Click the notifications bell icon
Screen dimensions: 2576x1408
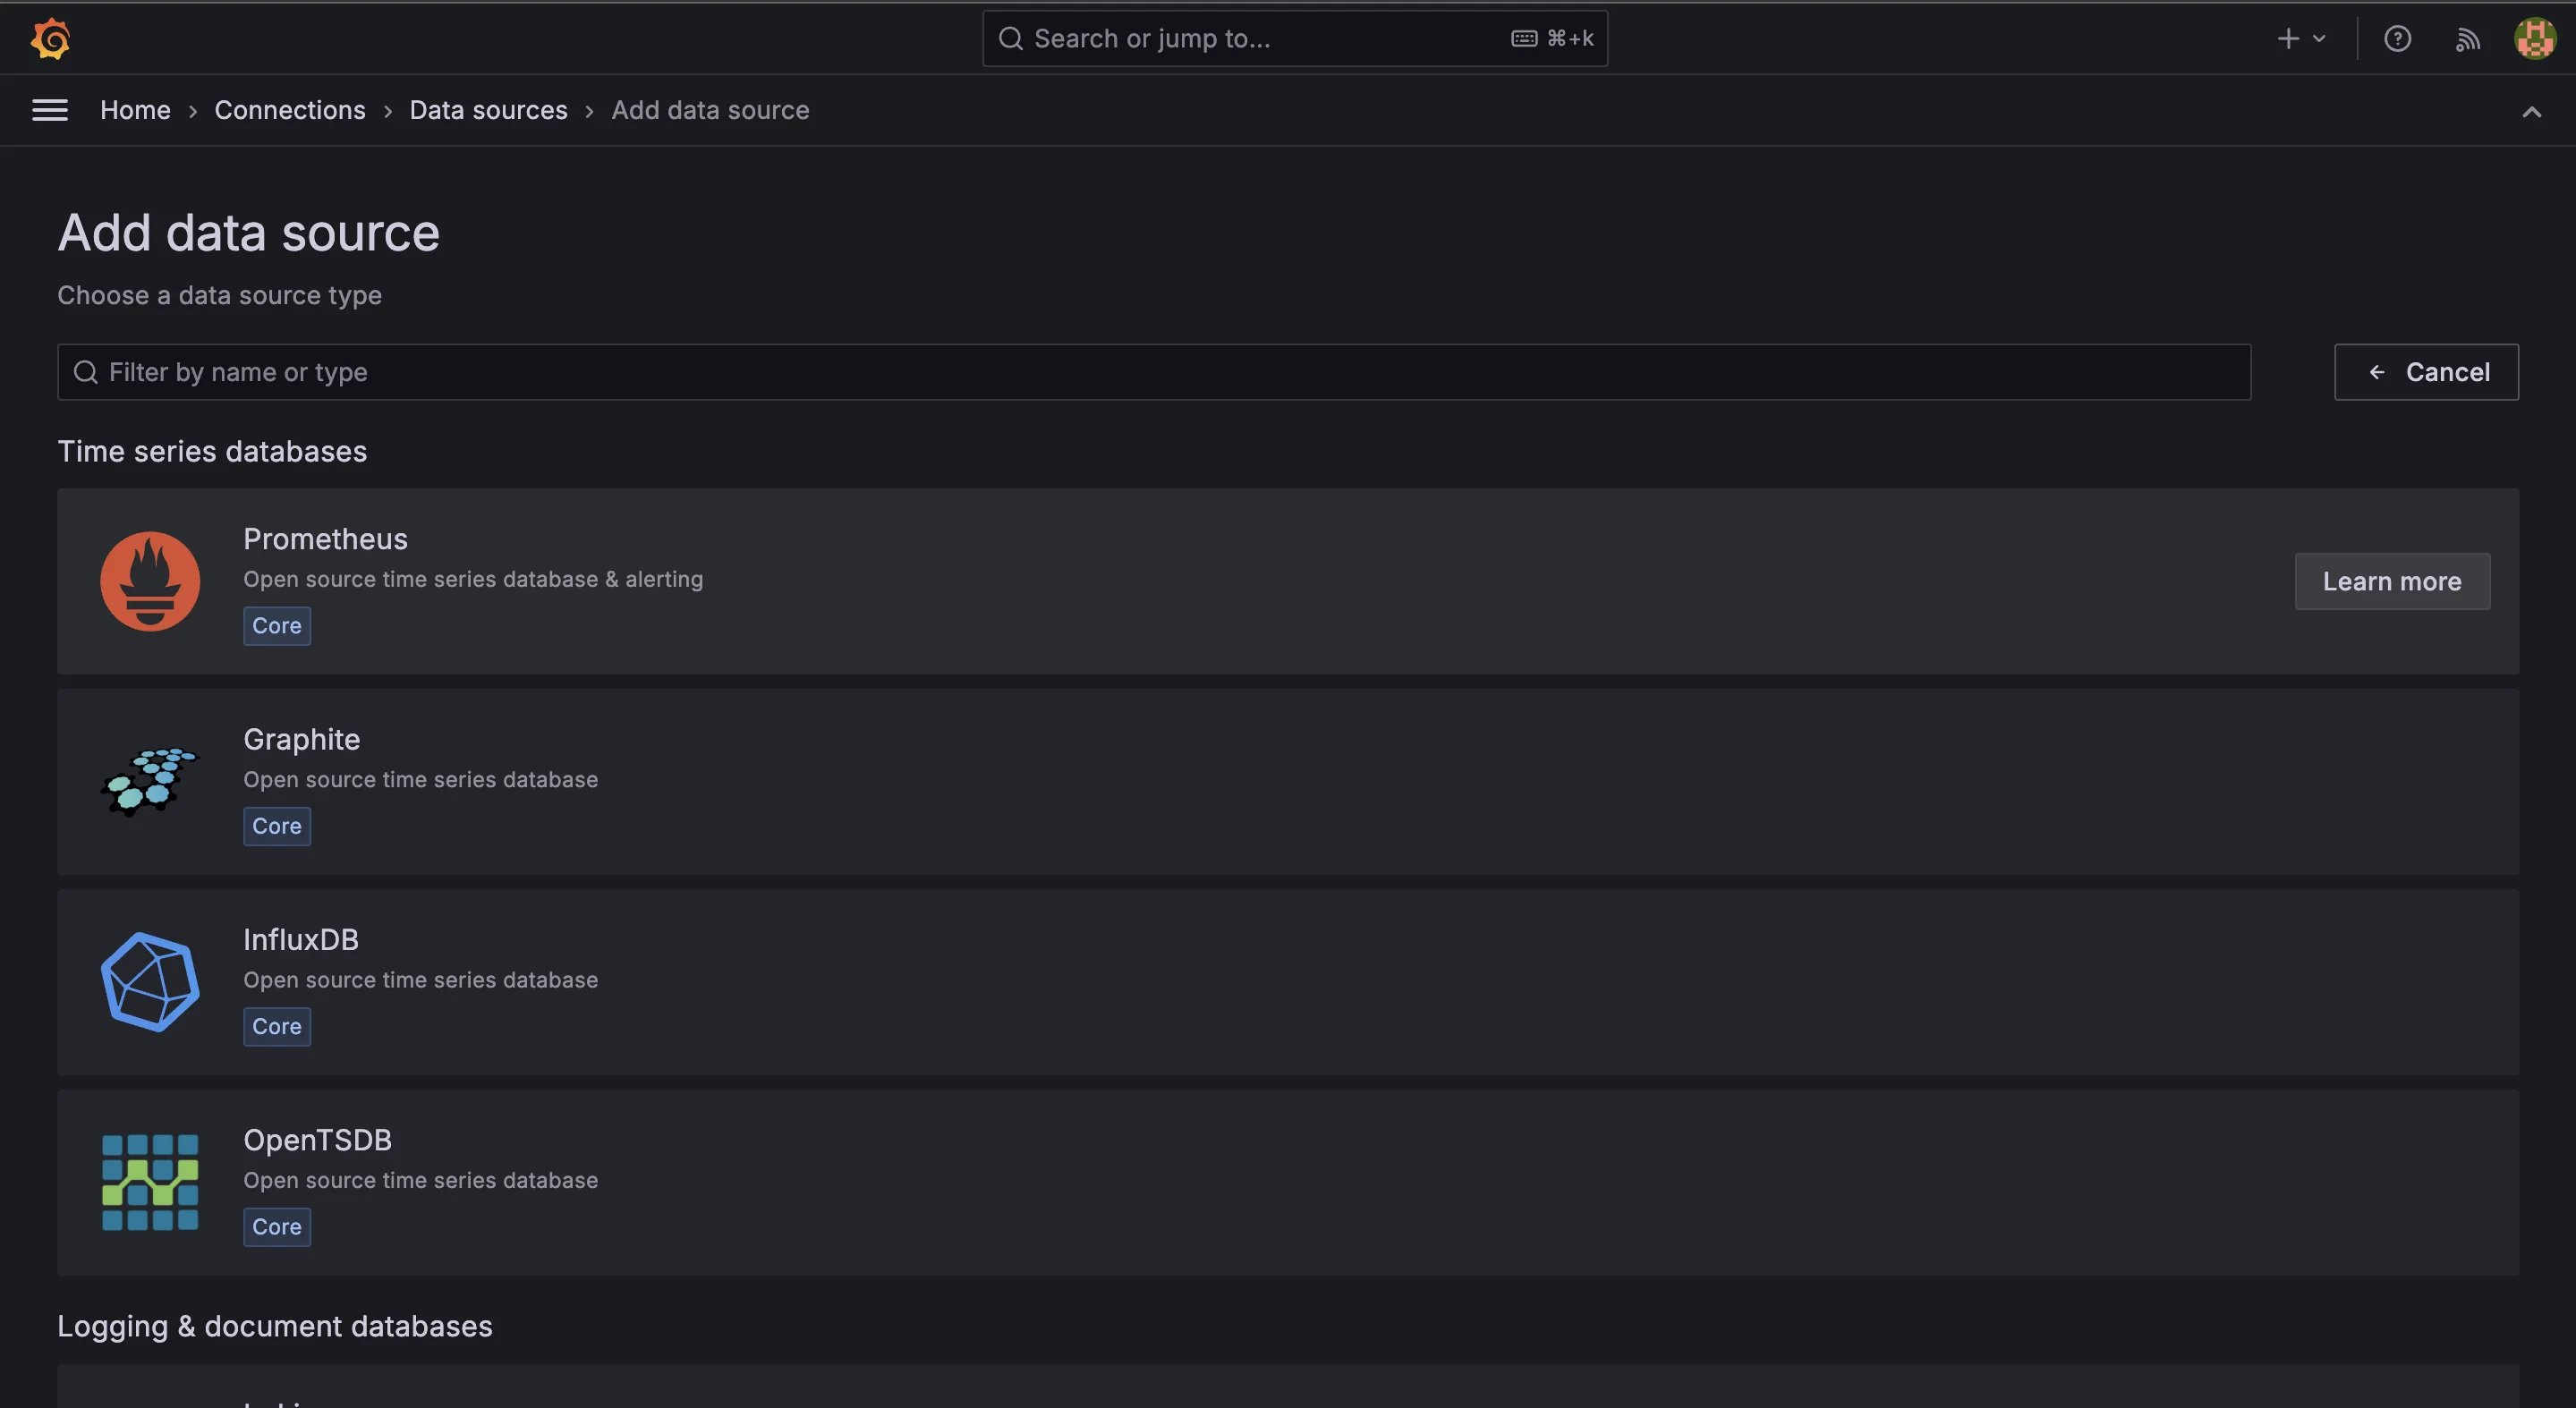(2465, 38)
